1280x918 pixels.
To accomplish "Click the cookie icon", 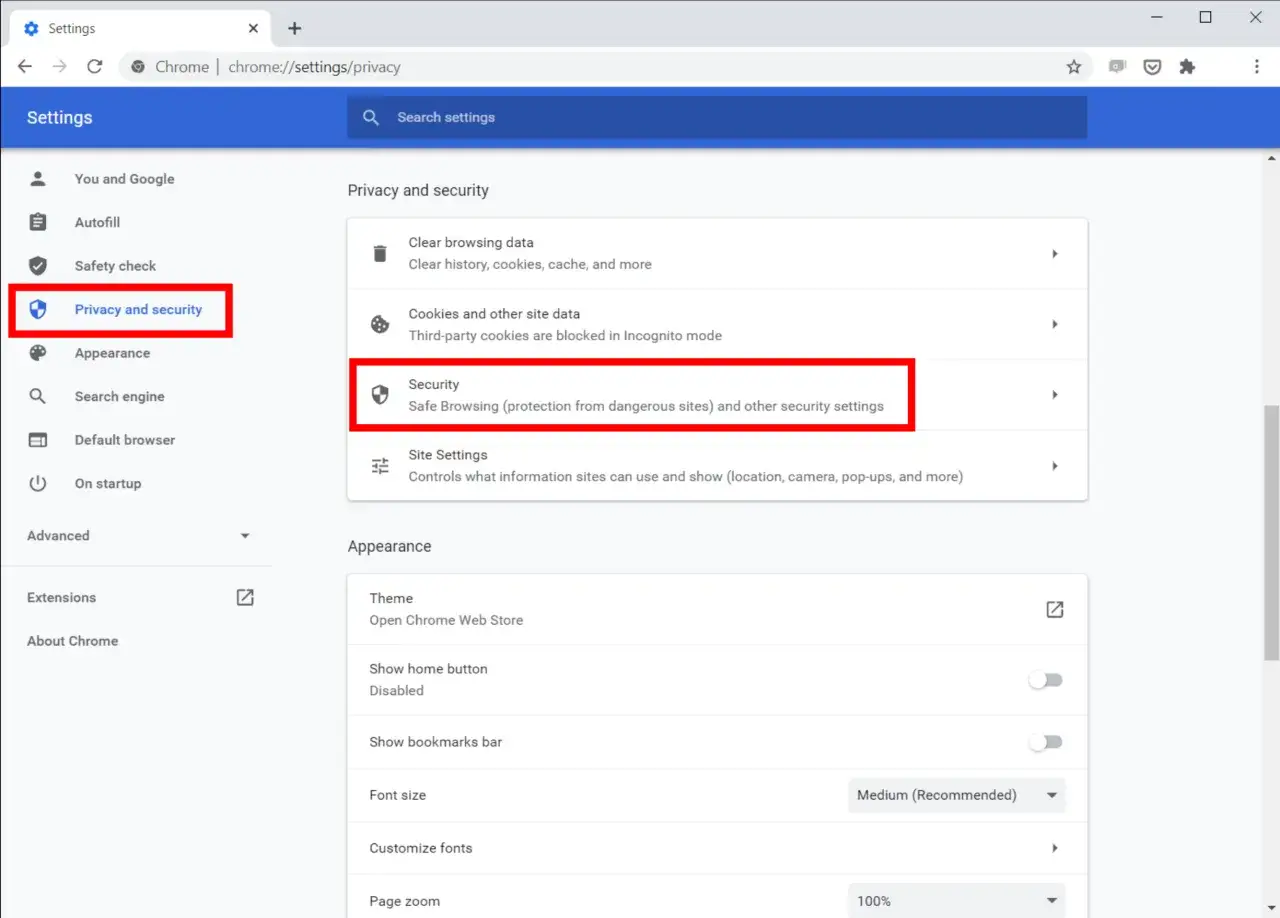I will [380, 324].
